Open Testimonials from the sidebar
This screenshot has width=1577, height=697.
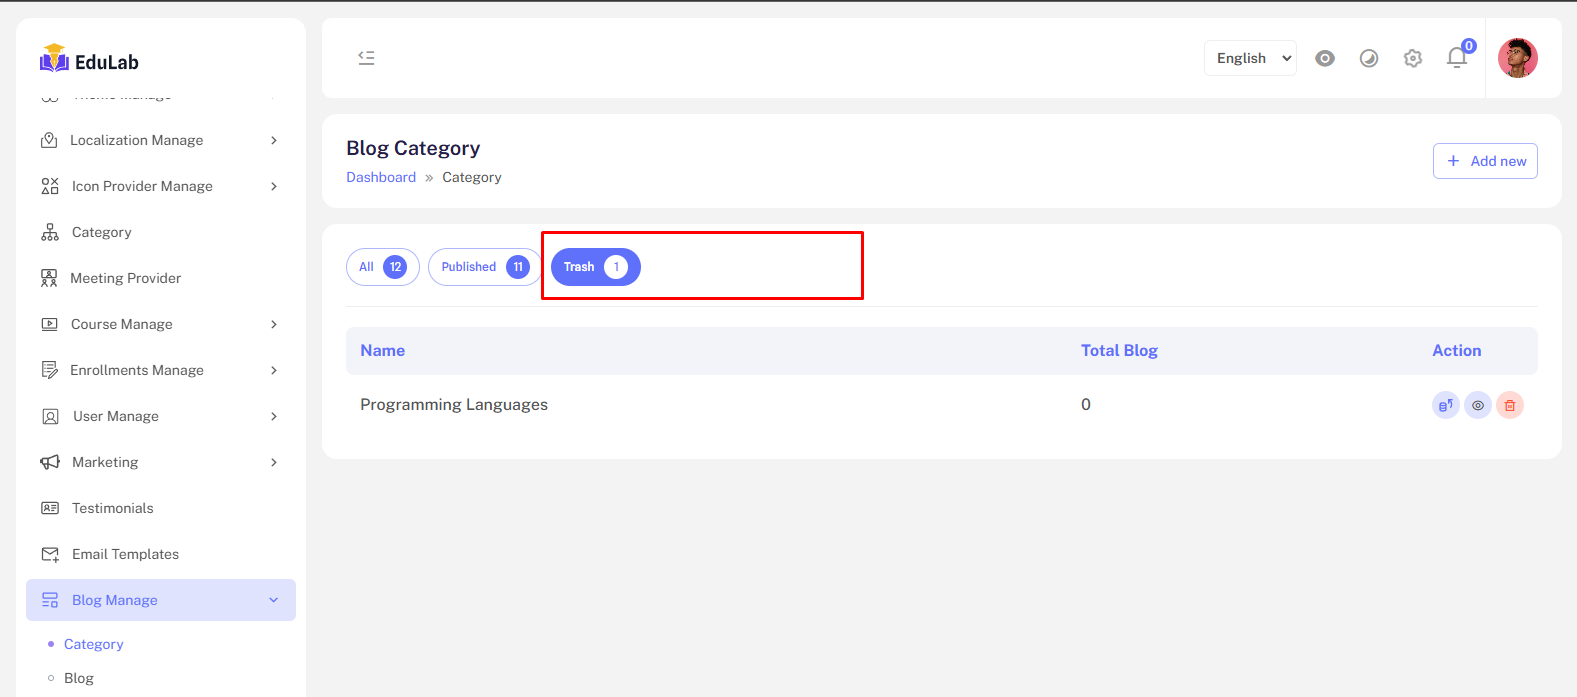(x=112, y=508)
